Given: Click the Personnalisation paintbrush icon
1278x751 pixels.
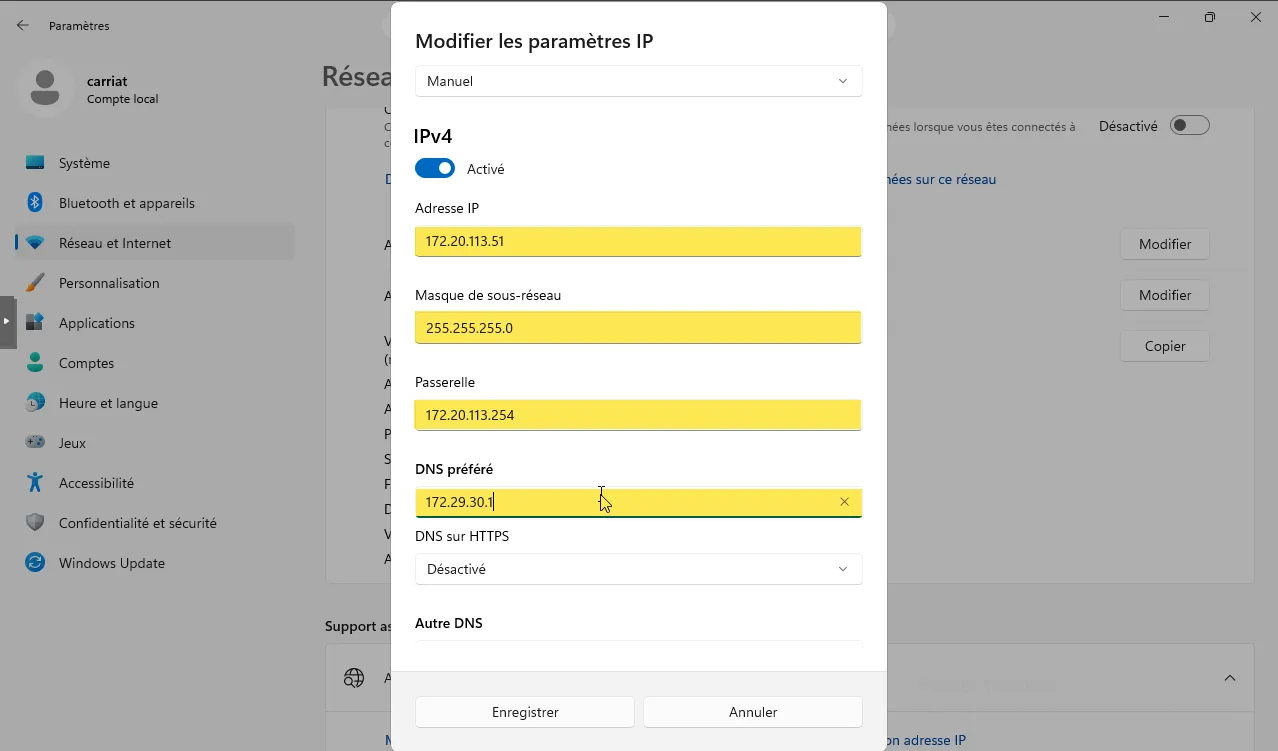Looking at the screenshot, I should click(35, 283).
